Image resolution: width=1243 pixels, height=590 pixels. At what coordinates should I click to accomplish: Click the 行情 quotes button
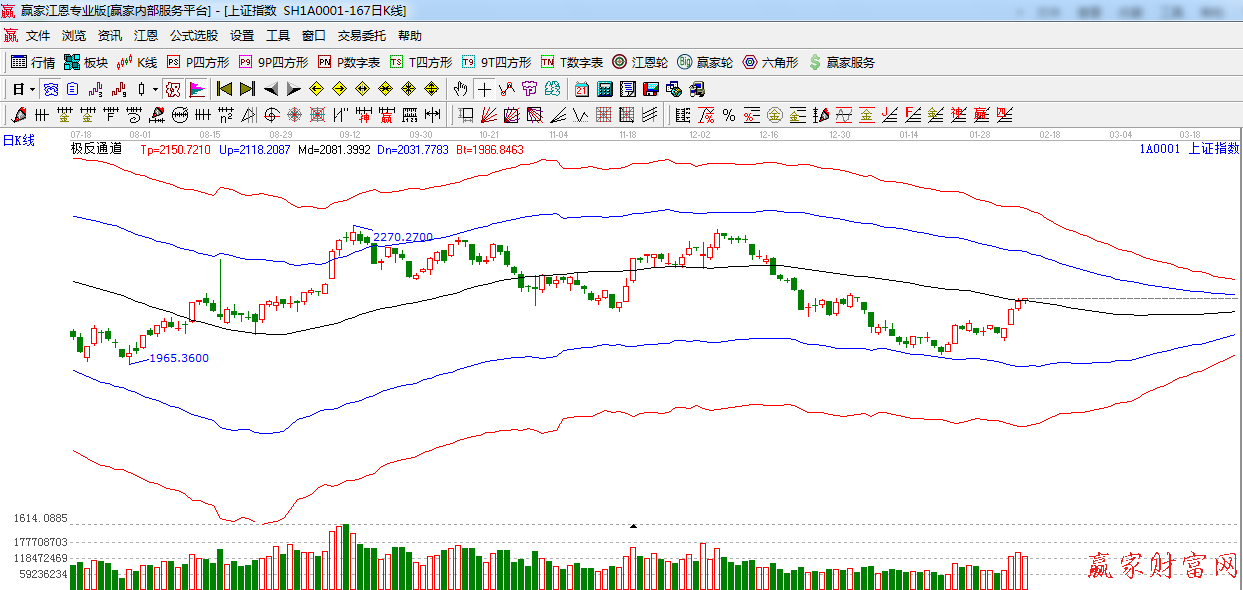click(33, 62)
